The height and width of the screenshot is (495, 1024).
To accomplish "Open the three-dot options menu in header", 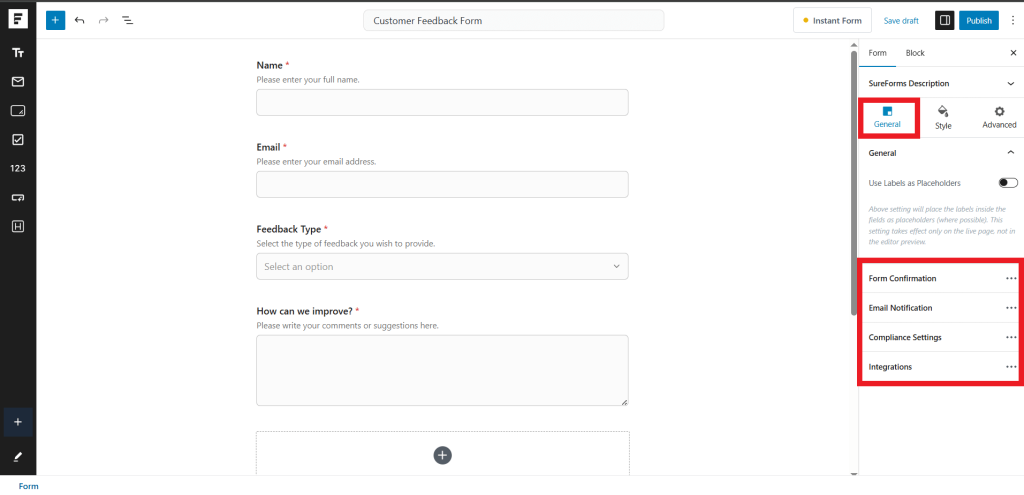I will coord(1013,20).
